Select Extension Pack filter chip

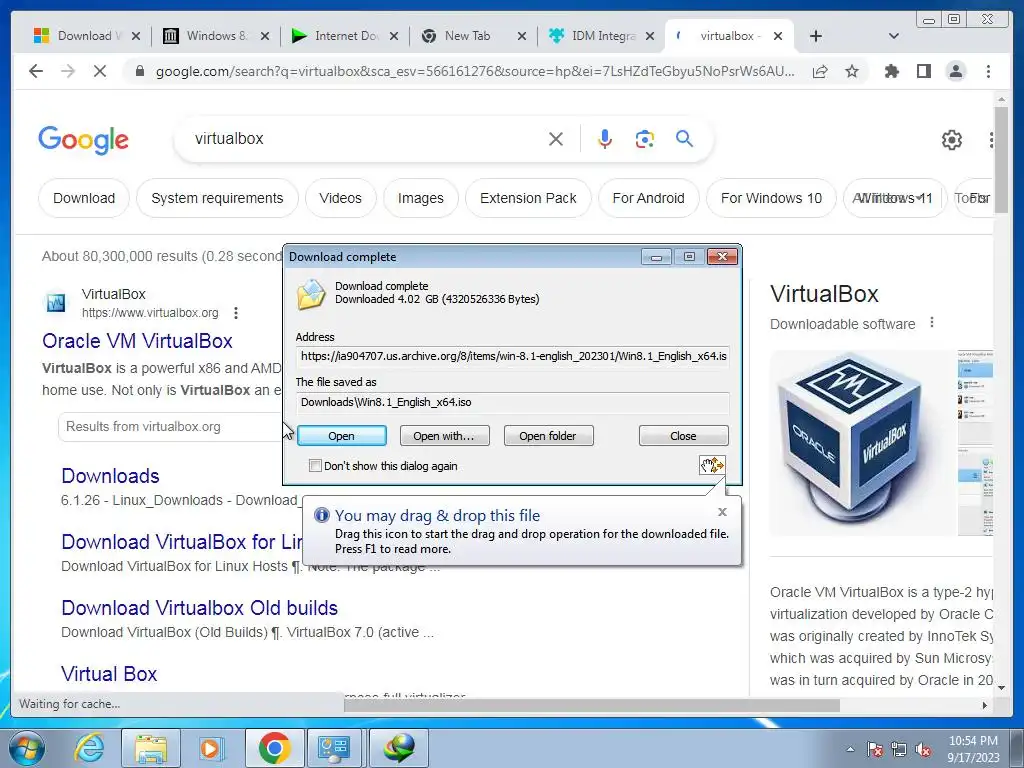528,198
